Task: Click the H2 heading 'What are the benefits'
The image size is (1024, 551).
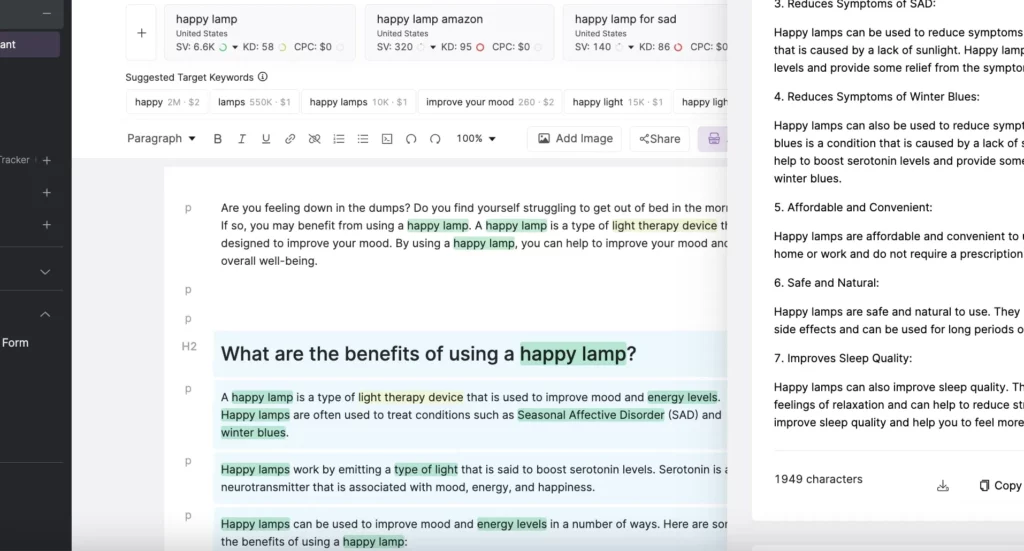Action: [x=428, y=354]
